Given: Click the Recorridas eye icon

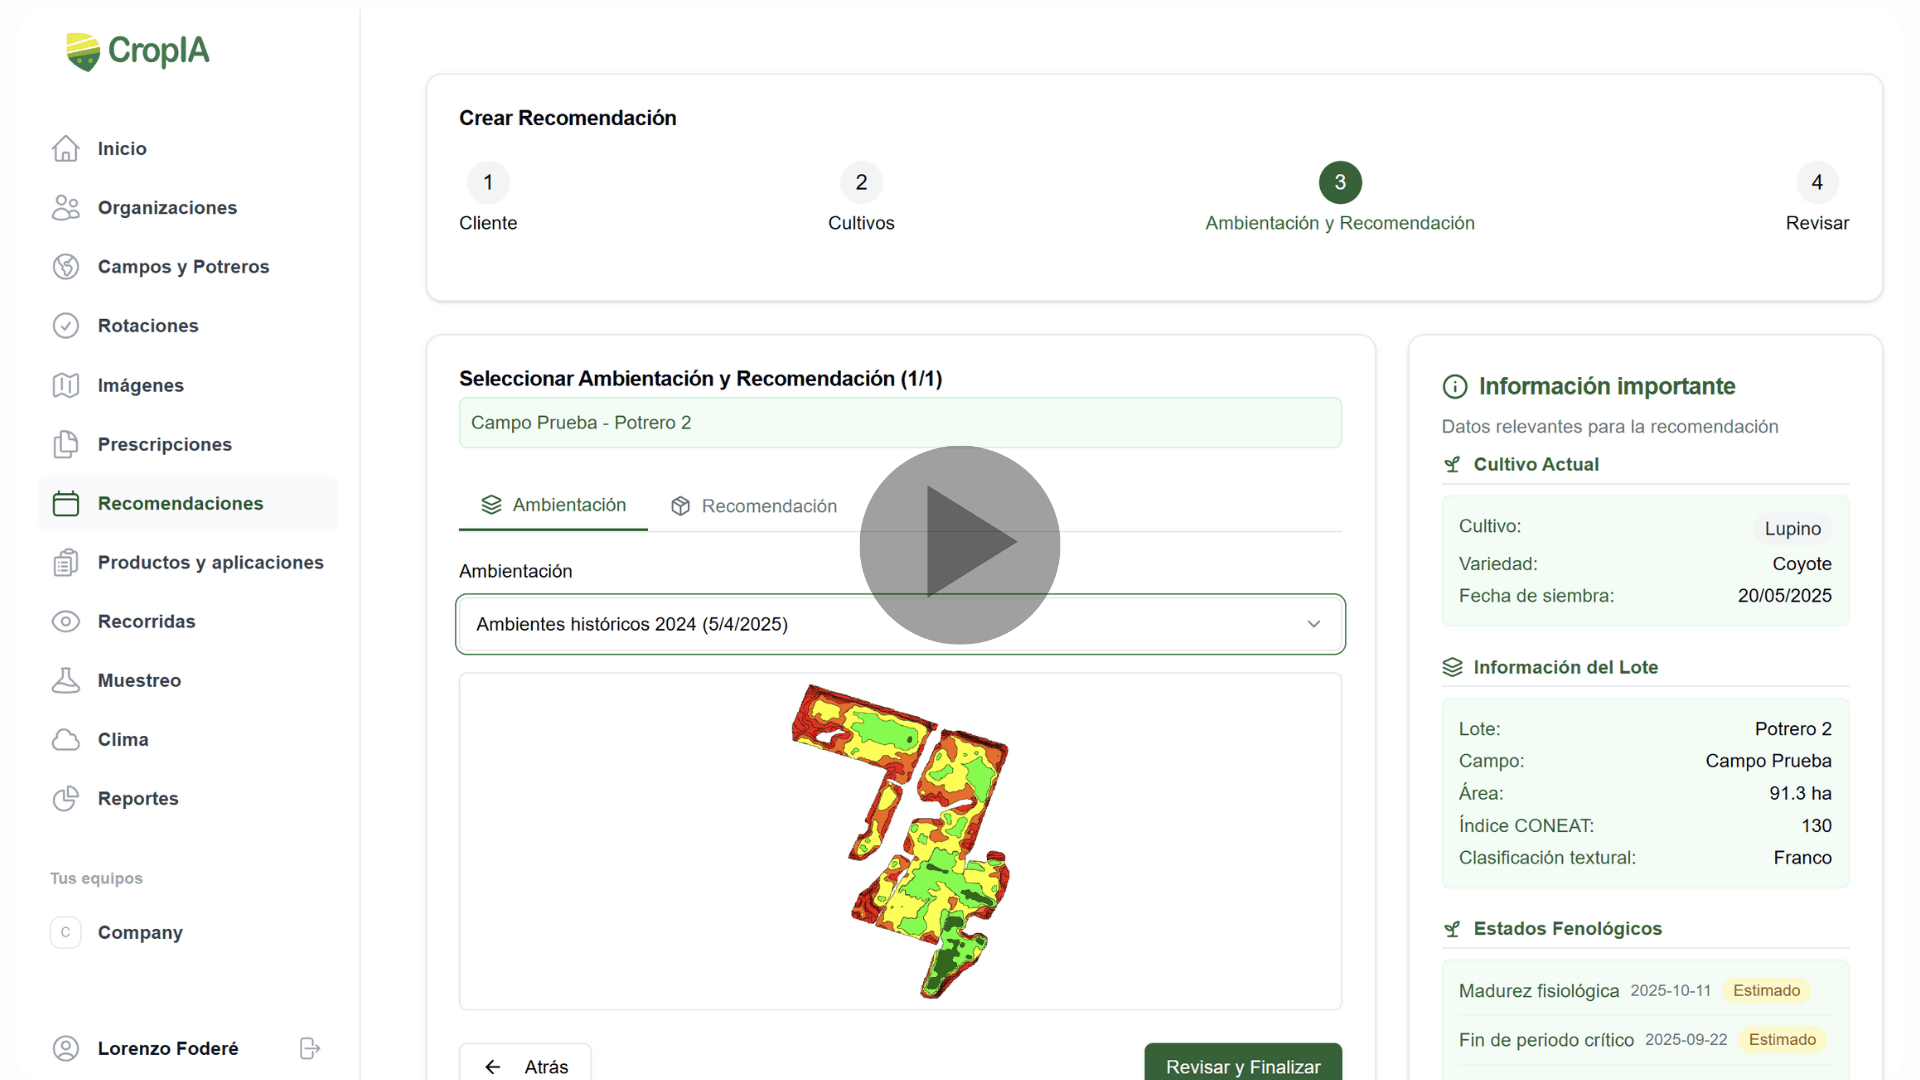Looking at the screenshot, I should coord(66,621).
